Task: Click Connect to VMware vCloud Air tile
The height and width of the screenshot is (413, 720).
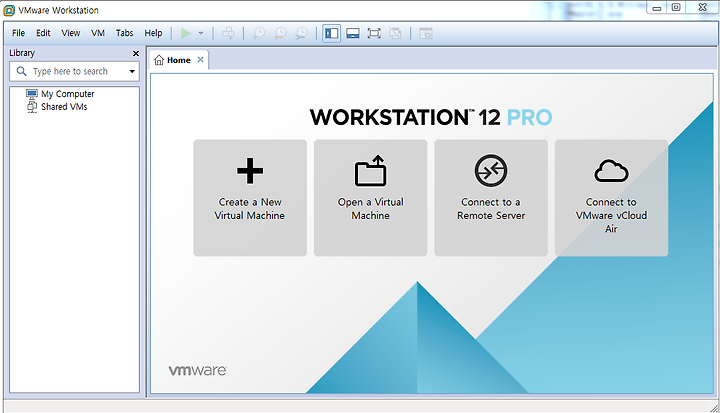Action: tap(611, 198)
